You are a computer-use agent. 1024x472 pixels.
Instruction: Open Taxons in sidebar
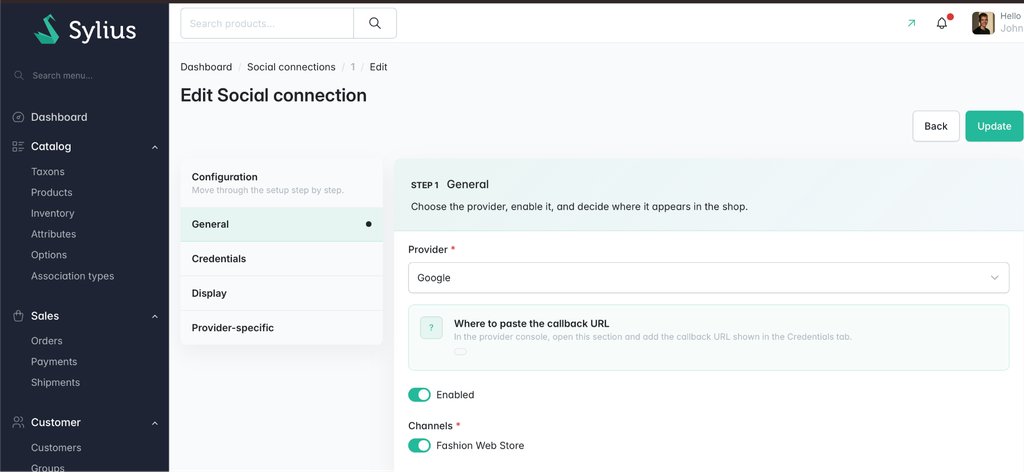(48, 172)
